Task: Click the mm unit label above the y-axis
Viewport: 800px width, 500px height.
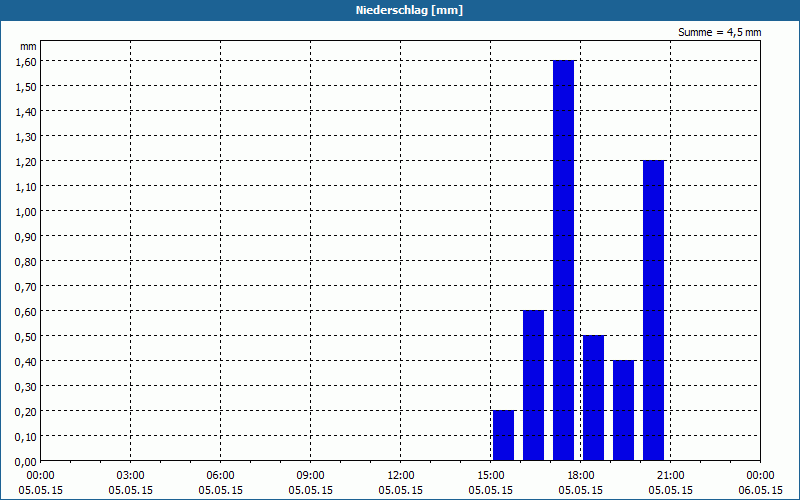Action: pos(29,46)
